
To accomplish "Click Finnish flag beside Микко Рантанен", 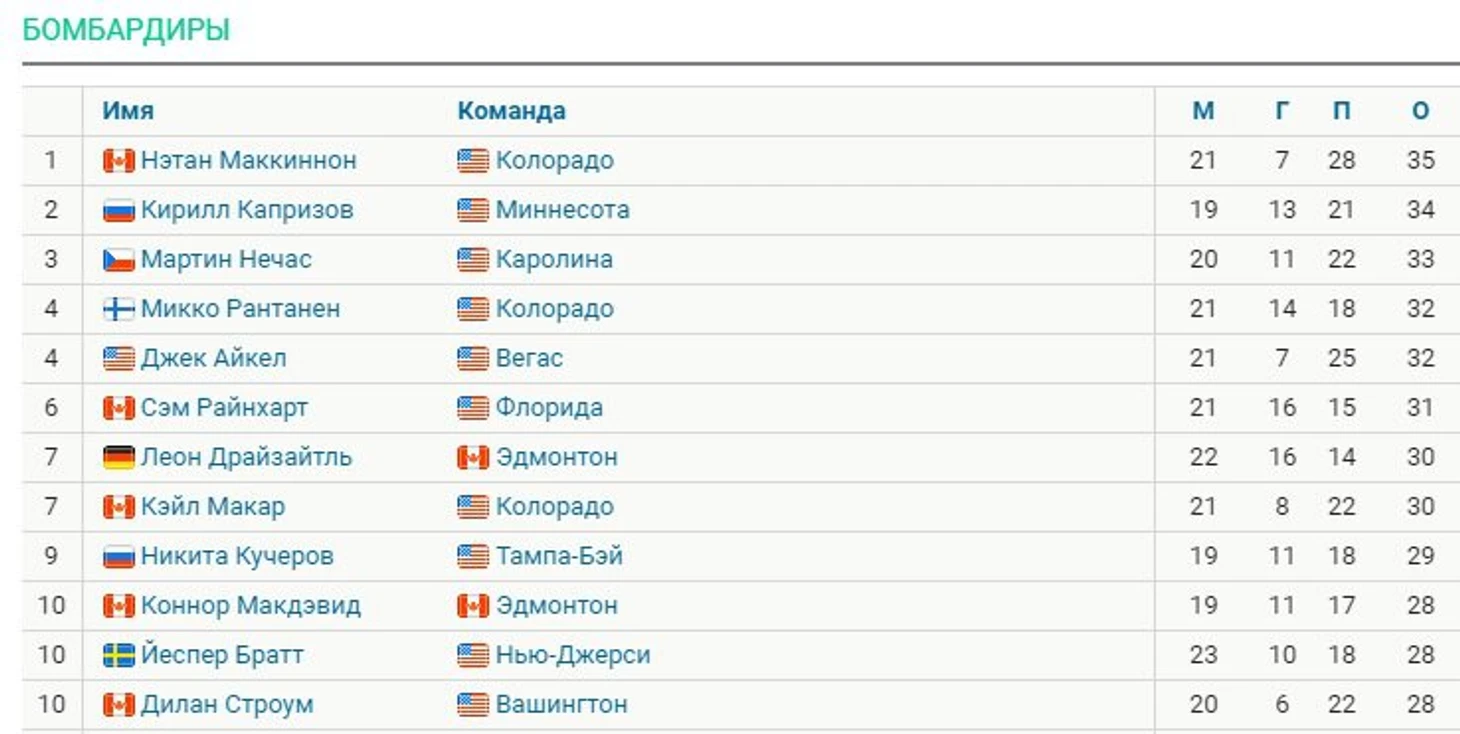I will click(x=118, y=309).
